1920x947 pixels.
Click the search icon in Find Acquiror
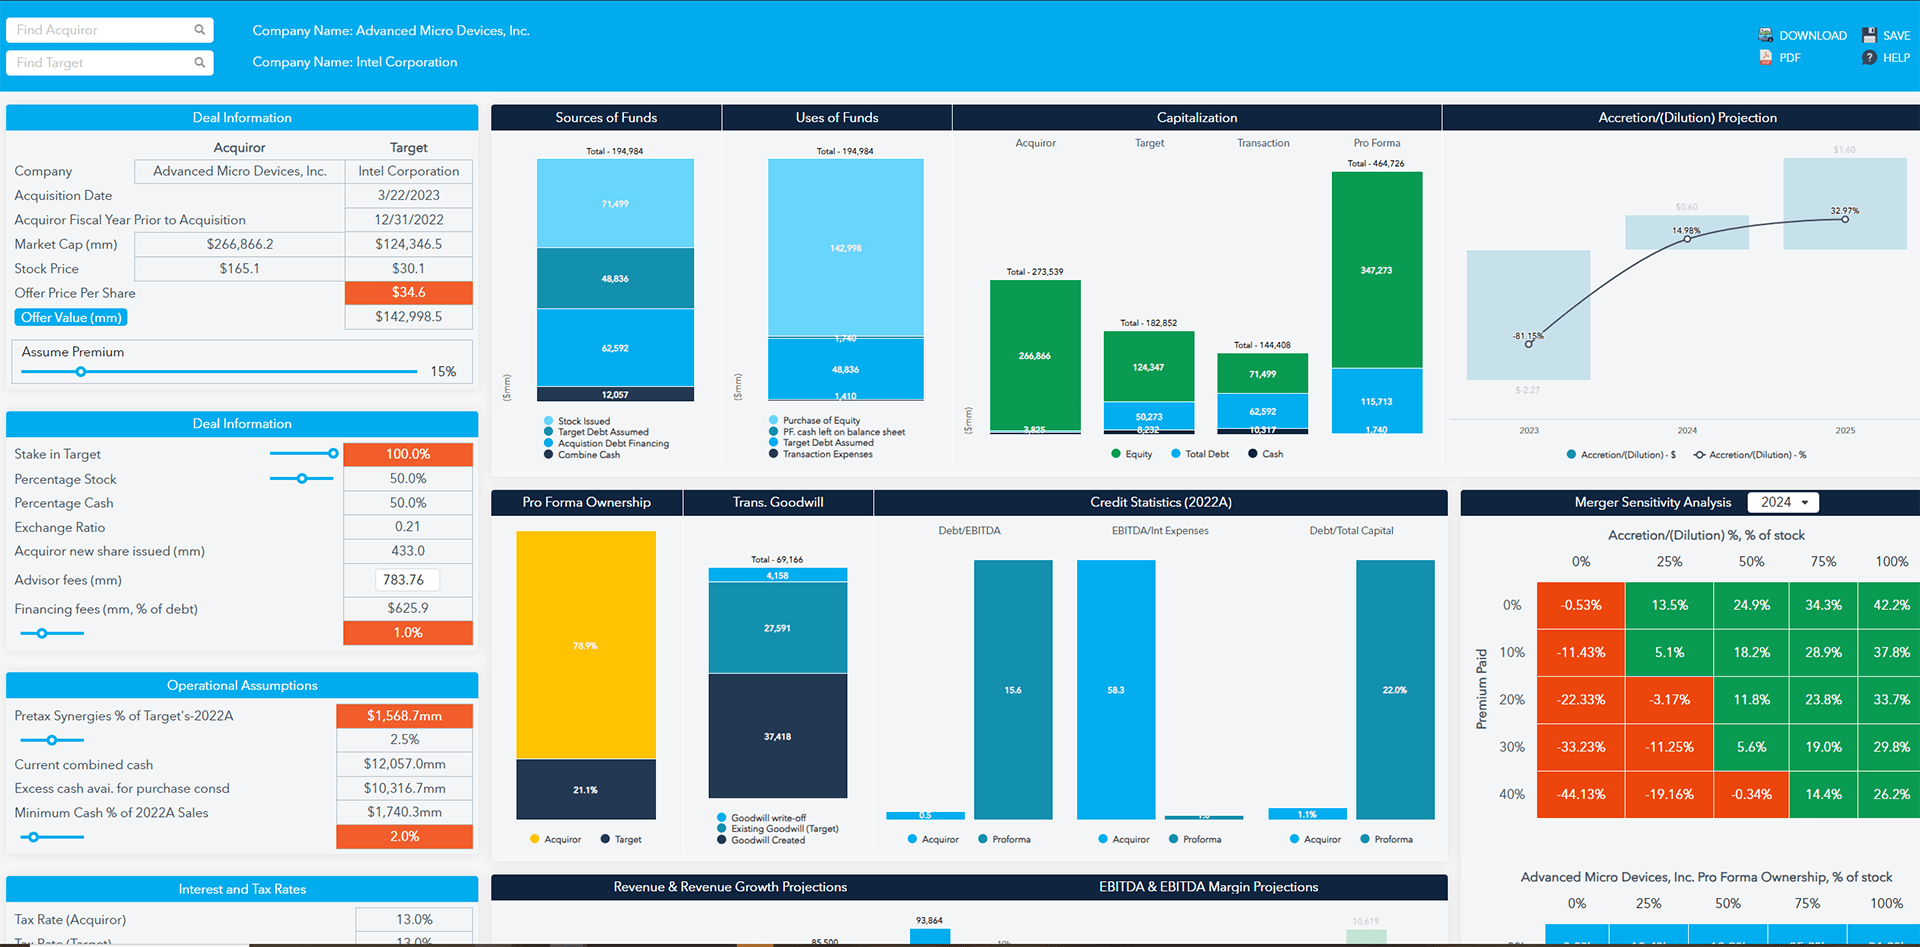(x=200, y=30)
